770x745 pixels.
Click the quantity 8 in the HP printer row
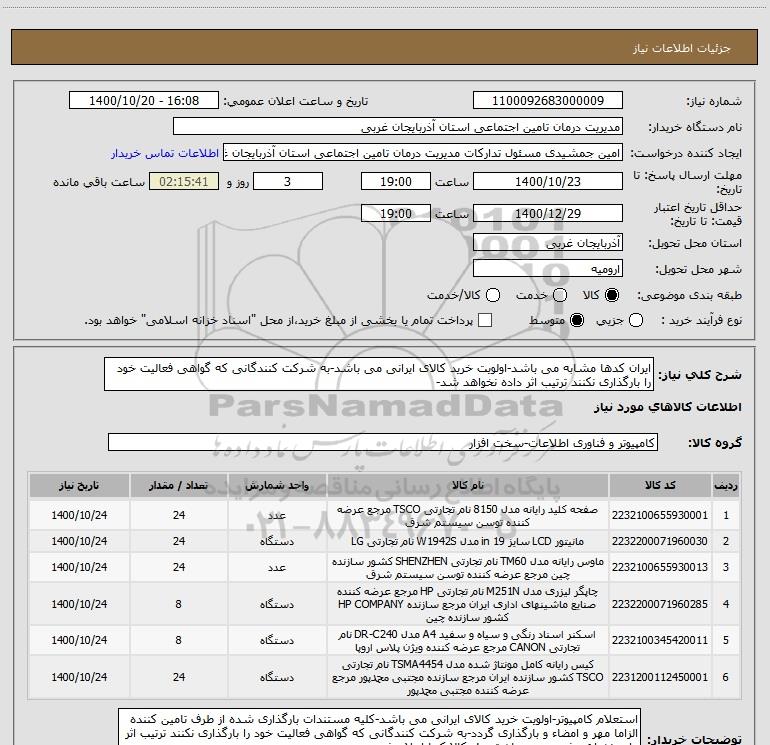click(x=179, y=604)
